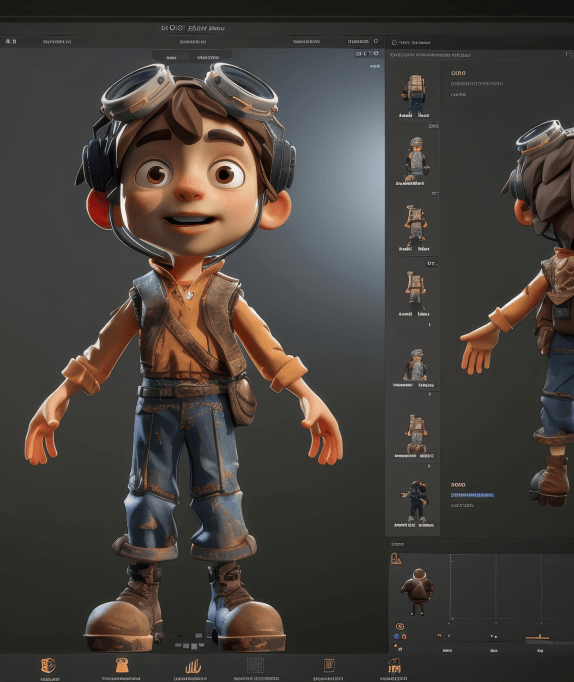Click the heading text above the blue highlighted line
The image size is (574, 682).
pos(458,485)
